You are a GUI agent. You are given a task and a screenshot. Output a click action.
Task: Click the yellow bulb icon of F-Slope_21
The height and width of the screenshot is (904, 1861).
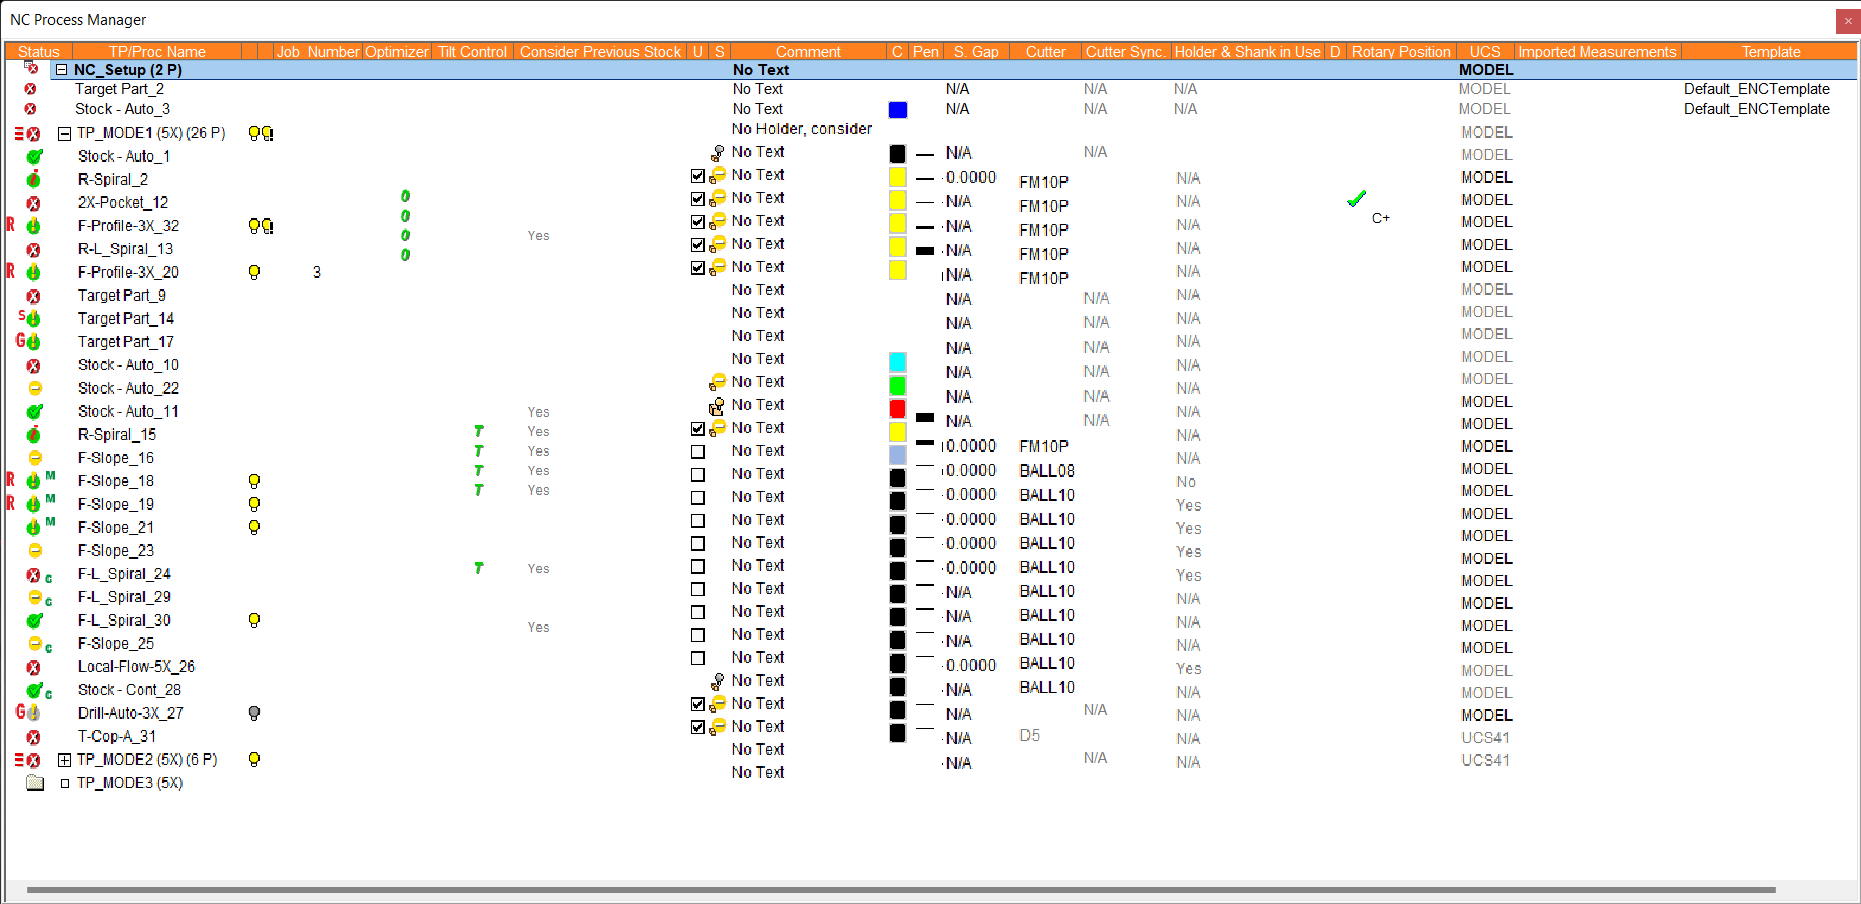click(254, 527)
